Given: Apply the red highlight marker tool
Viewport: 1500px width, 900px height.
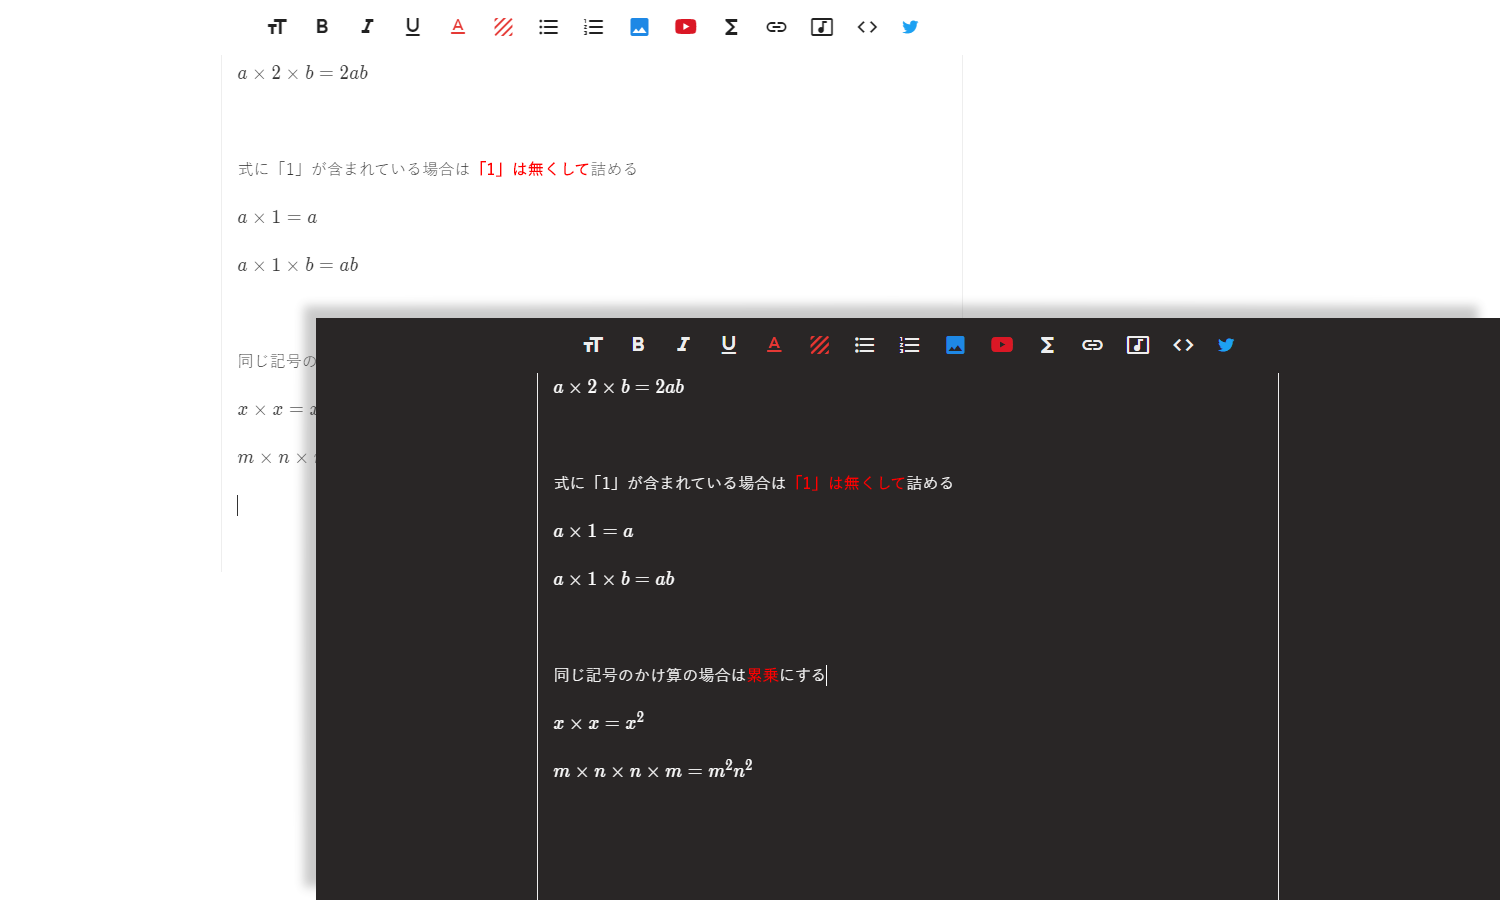Looking at the screenshot, I should click(819, 344).
